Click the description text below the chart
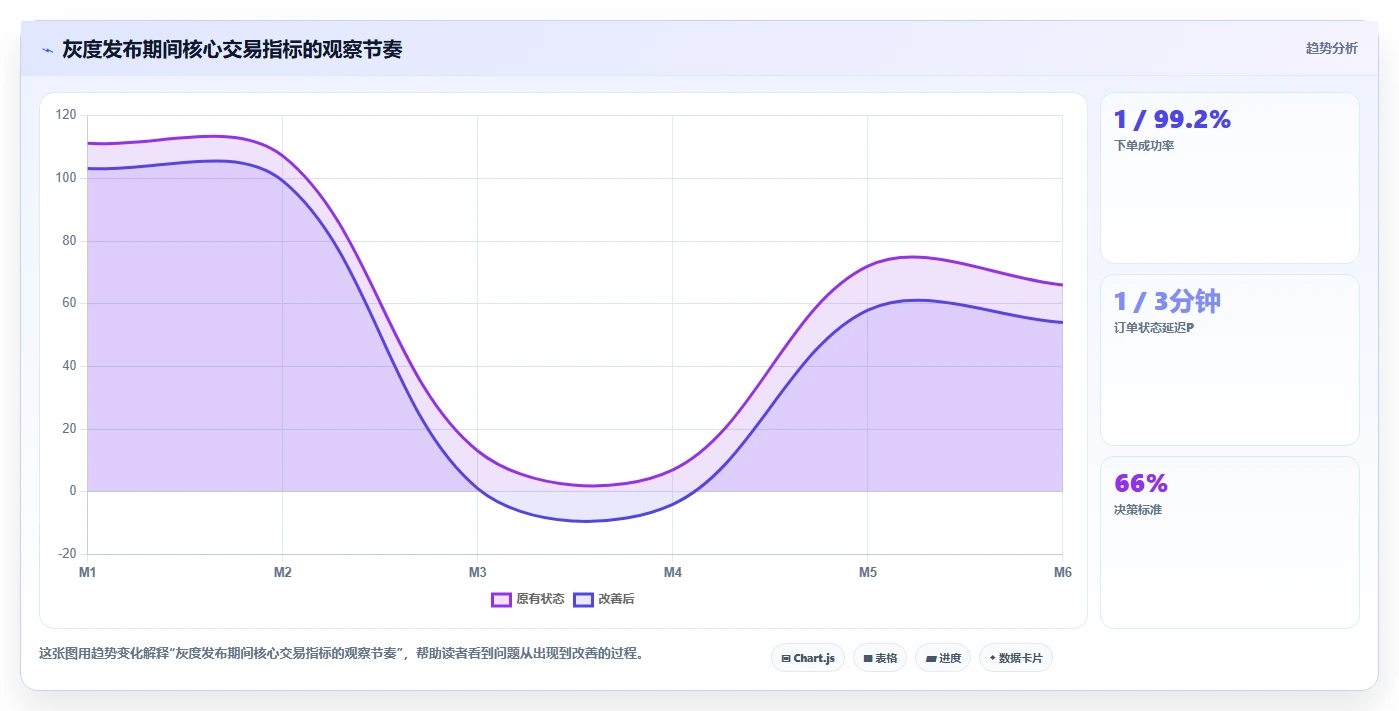 pos(341,653)
